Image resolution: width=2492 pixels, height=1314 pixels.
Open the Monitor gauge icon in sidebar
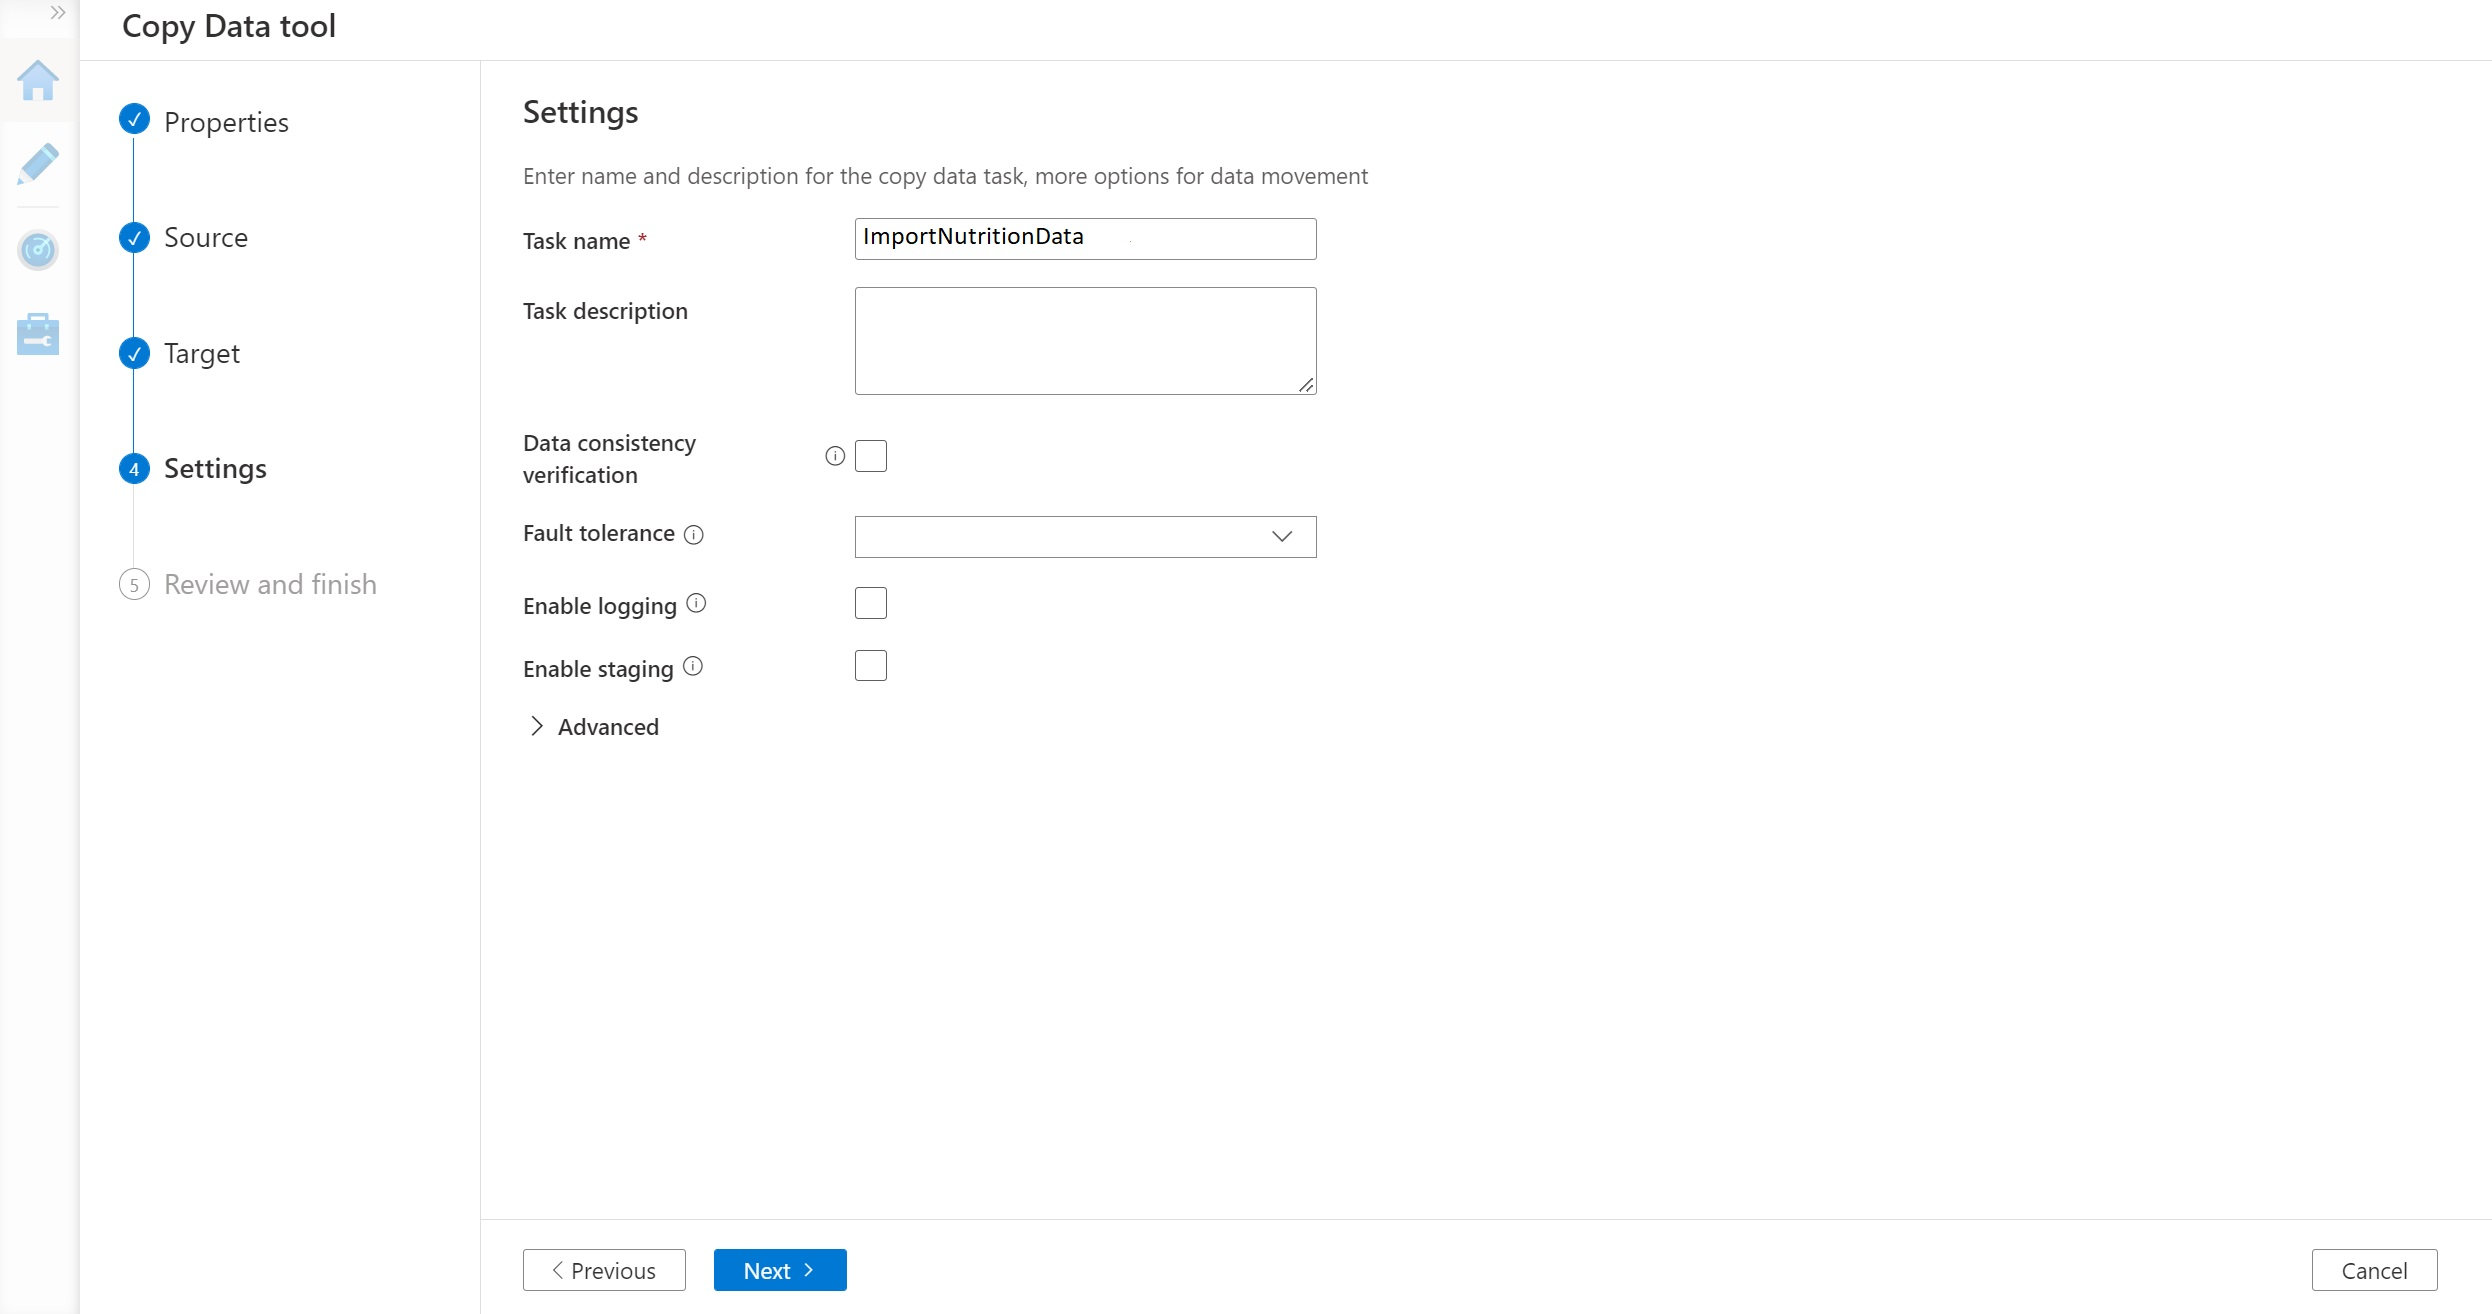(x=38, y=250)
